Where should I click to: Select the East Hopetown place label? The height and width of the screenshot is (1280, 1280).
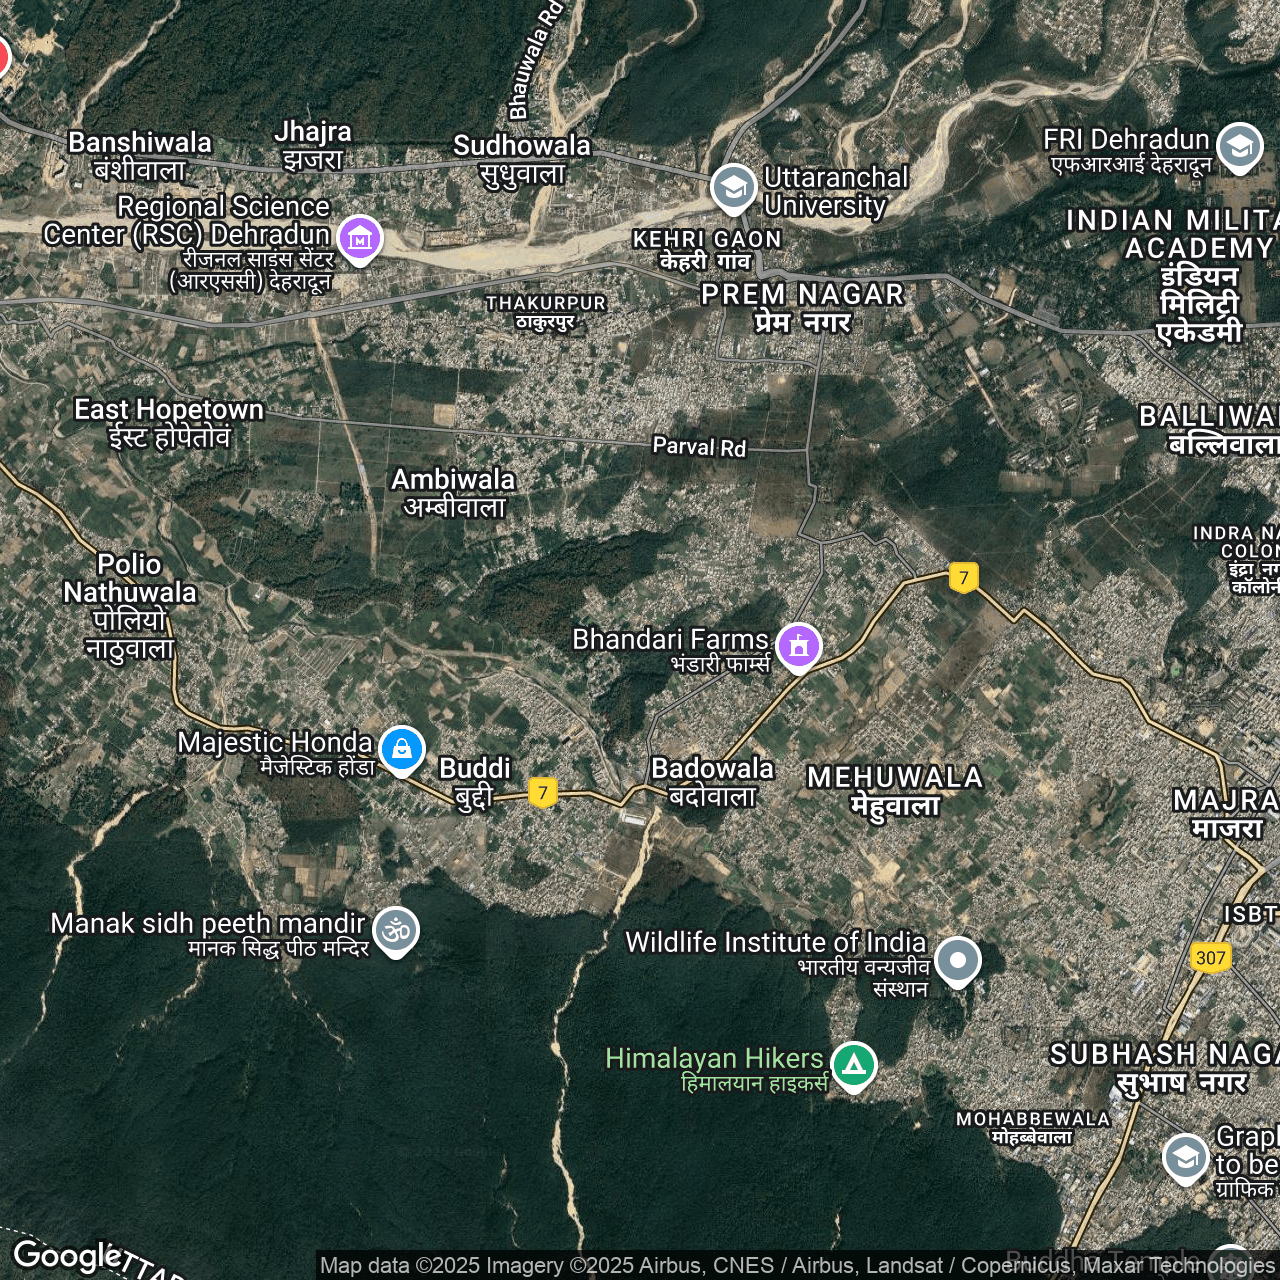(x=169, y=422)
